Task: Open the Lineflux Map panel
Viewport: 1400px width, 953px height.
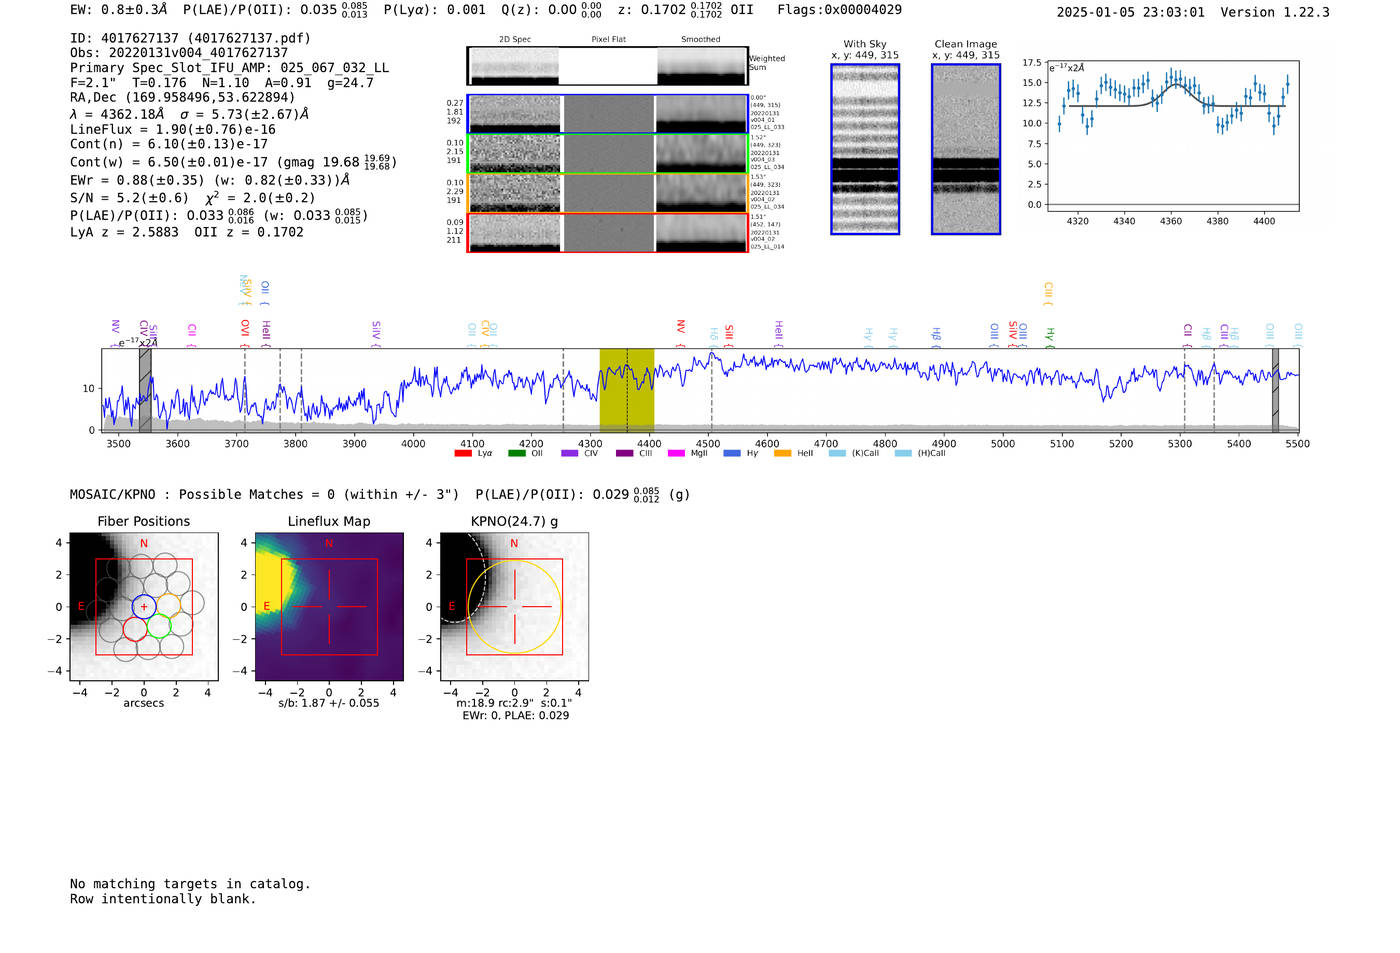Action: (329, 607)
